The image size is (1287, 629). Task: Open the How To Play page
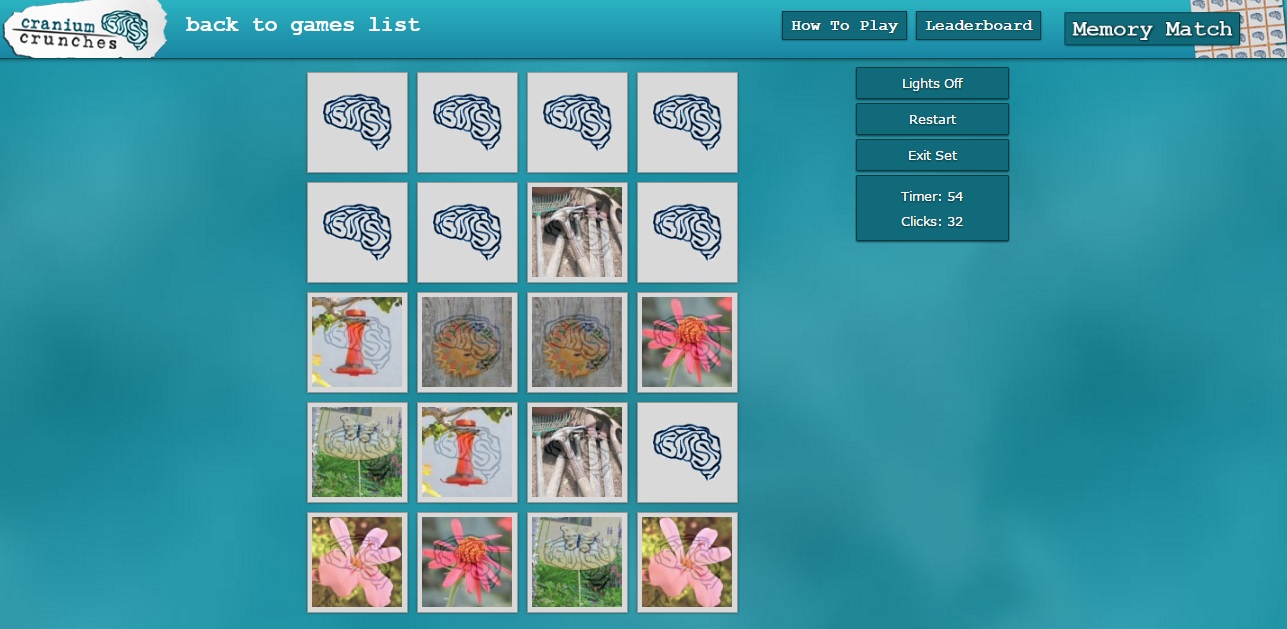tap(844, 26)
